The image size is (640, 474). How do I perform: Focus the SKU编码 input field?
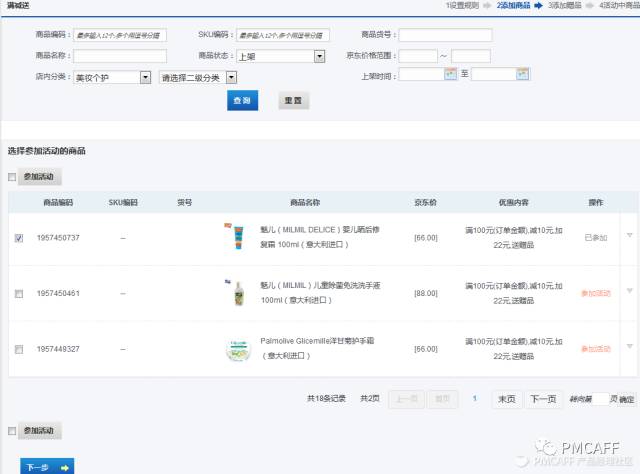pyautogui.click(x=282, y=35)
